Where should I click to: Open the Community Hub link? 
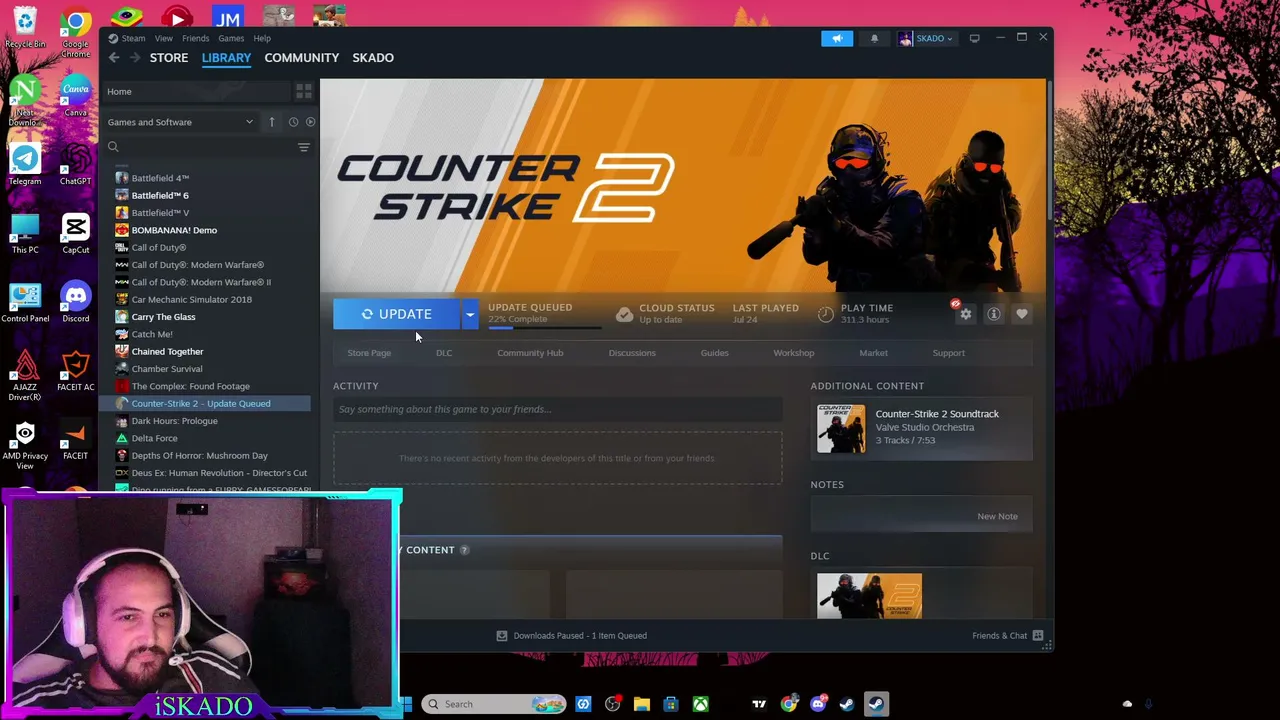(x=530, y=353)
